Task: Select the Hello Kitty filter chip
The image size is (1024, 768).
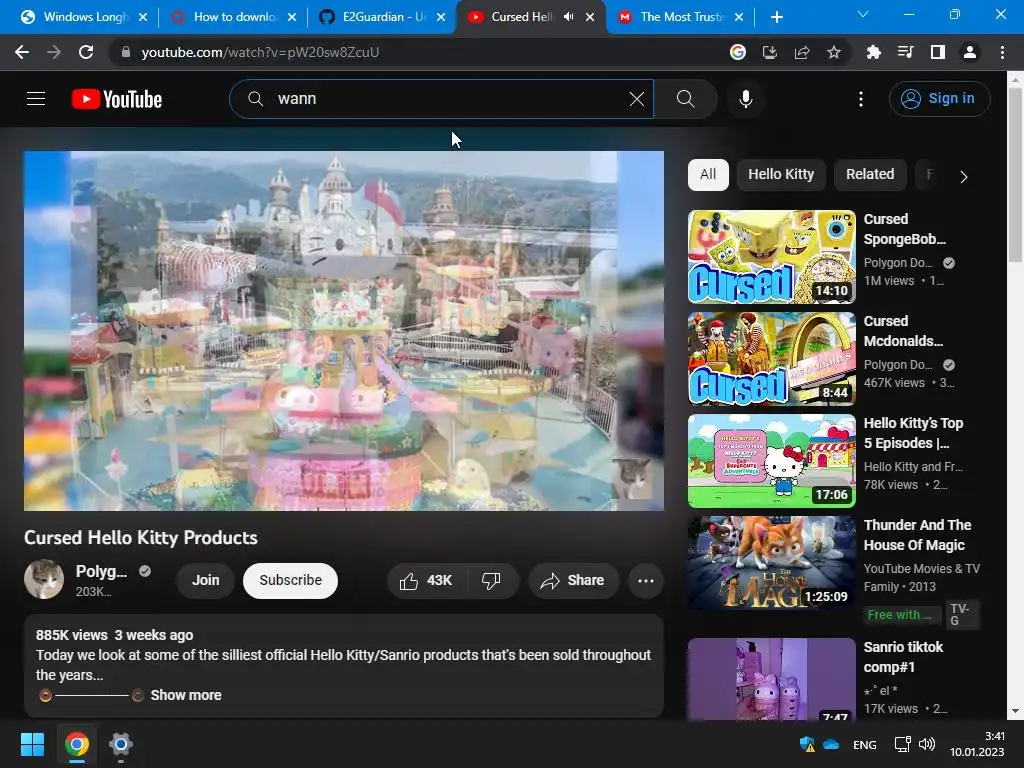Action: (781, 175)
